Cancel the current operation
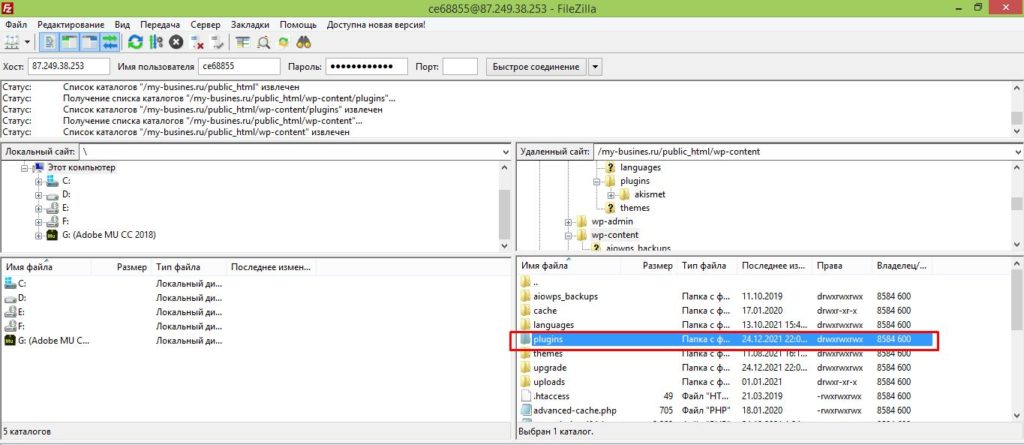 pyautogui.click(x=176, y=42)
